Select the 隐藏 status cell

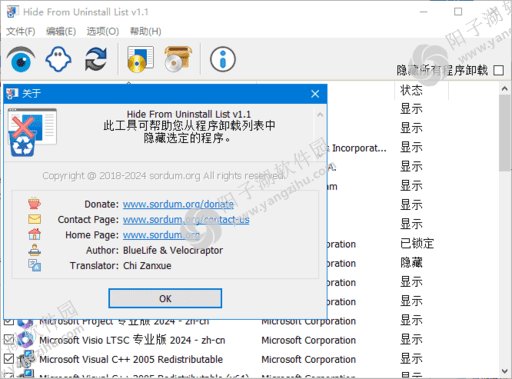411,263
